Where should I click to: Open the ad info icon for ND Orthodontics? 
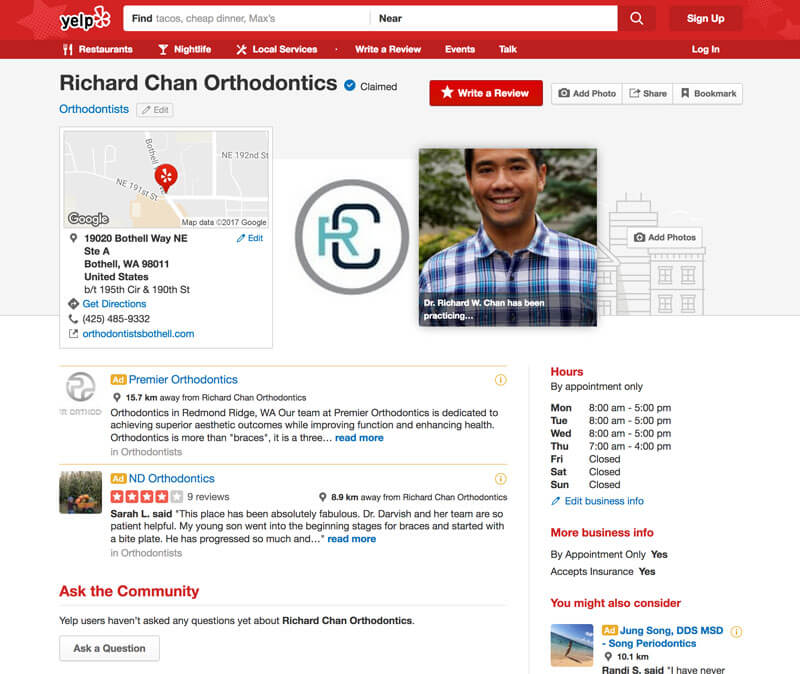point(501,479)
